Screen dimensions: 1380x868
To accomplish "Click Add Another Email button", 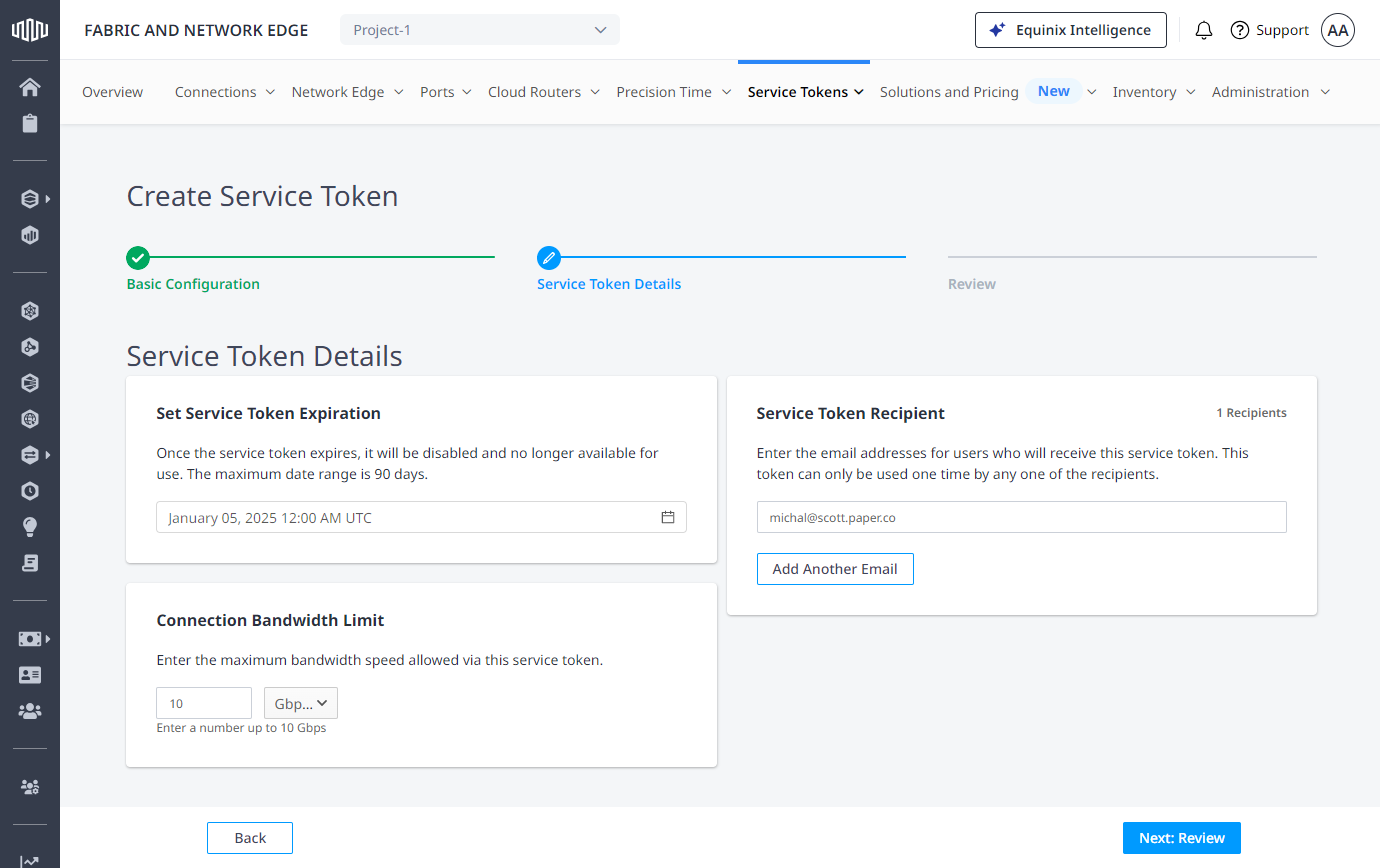I will point(835,569).
